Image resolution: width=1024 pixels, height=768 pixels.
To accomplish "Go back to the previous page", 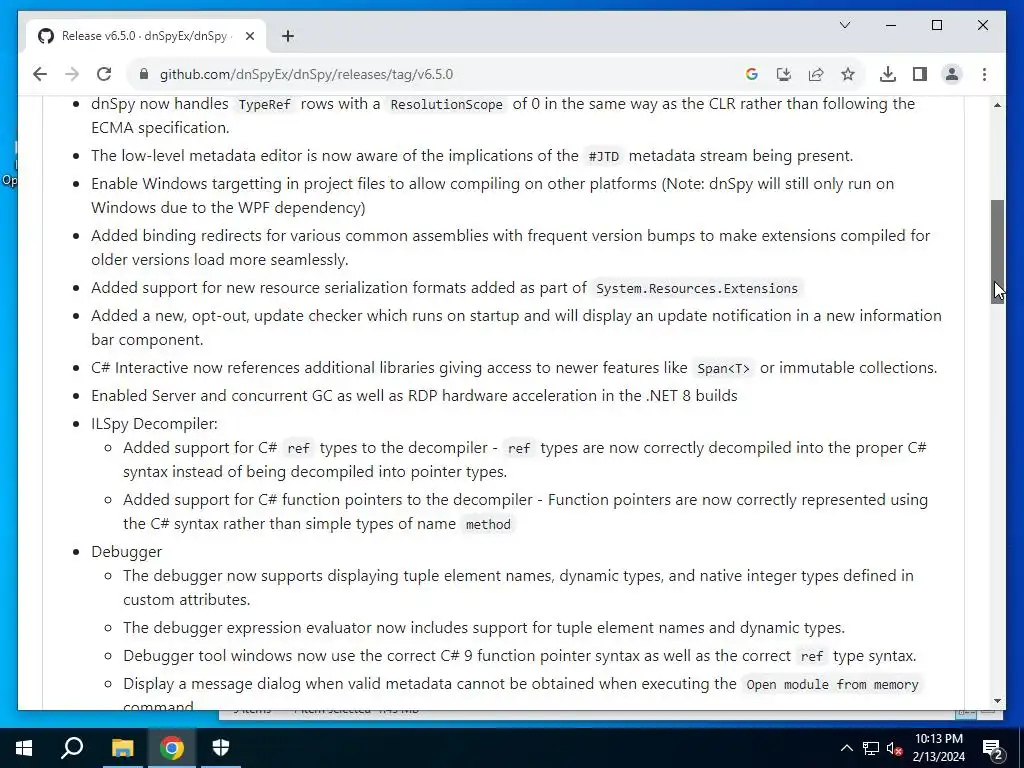I will pos(40,74).
